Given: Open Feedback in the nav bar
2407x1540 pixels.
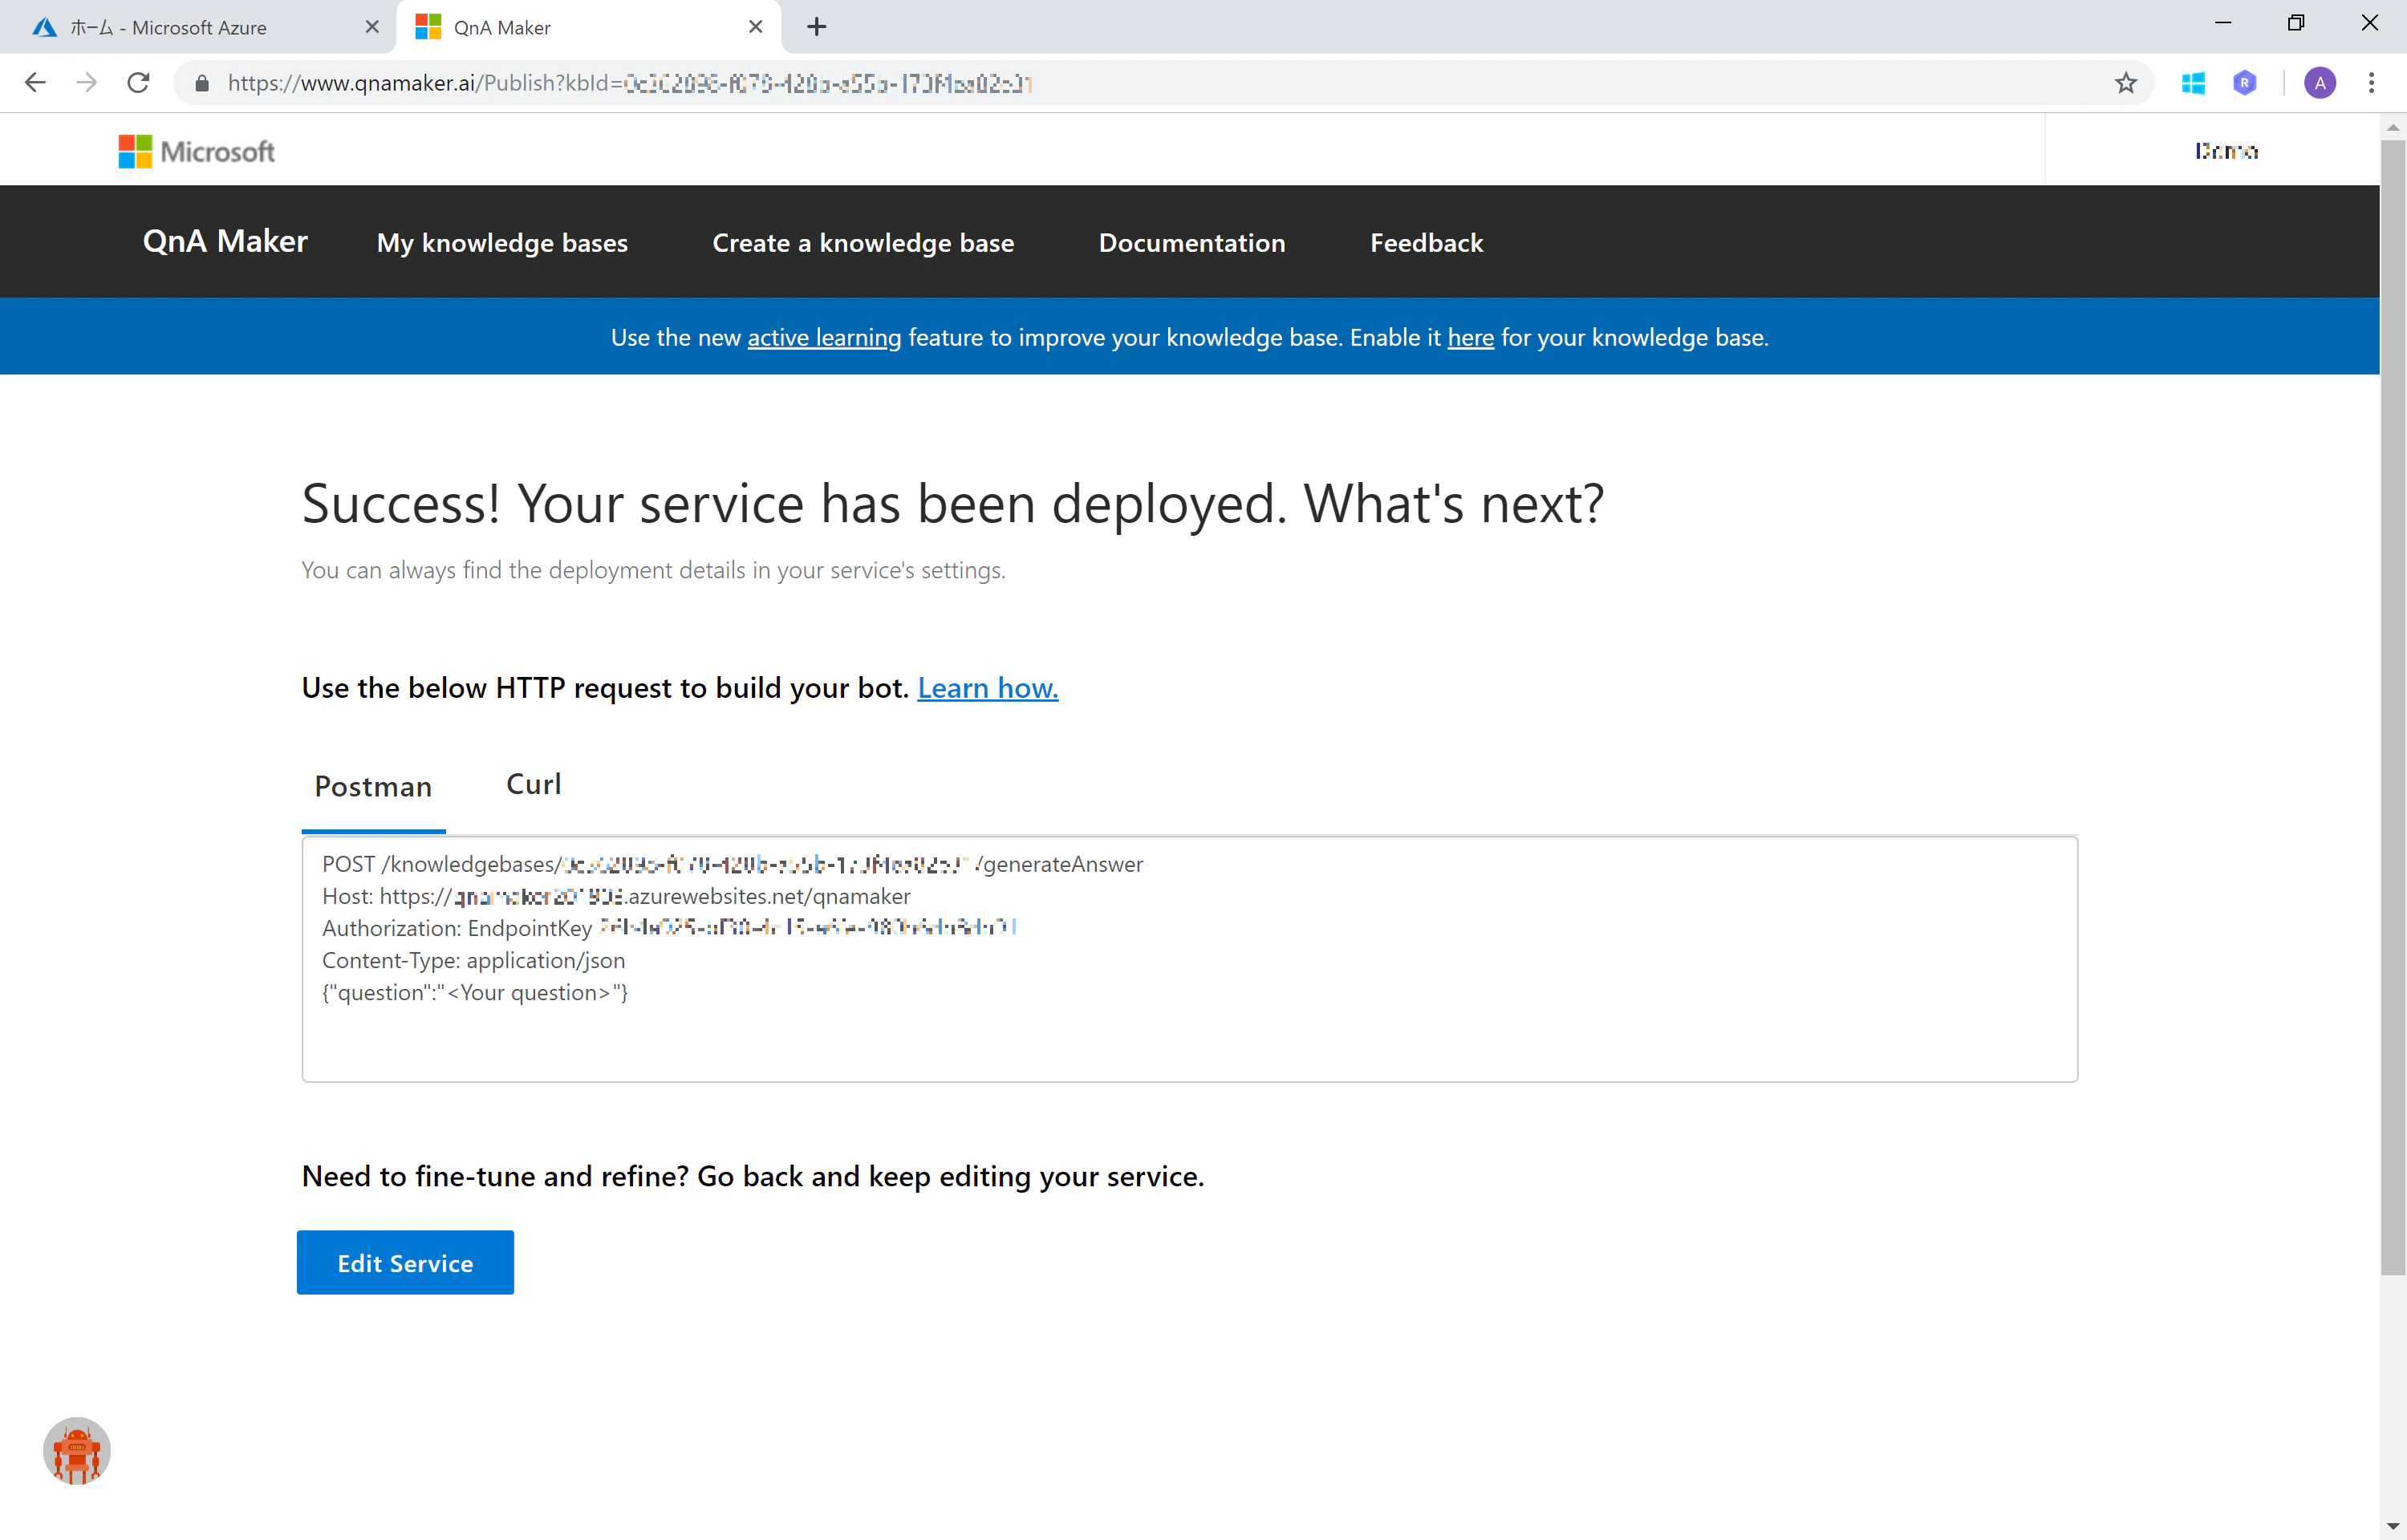Looking at the screenshot, I should coord(1426,243).
